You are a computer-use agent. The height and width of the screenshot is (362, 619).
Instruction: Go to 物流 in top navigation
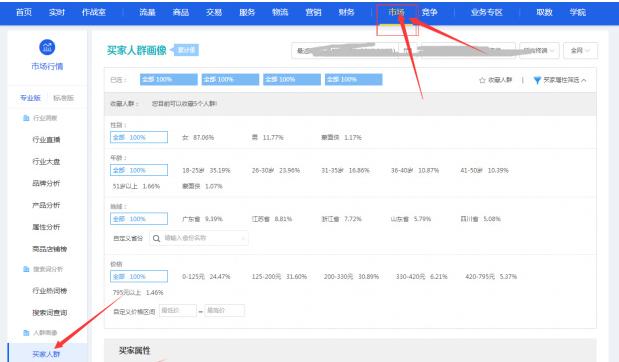click(x=280, y=12)
